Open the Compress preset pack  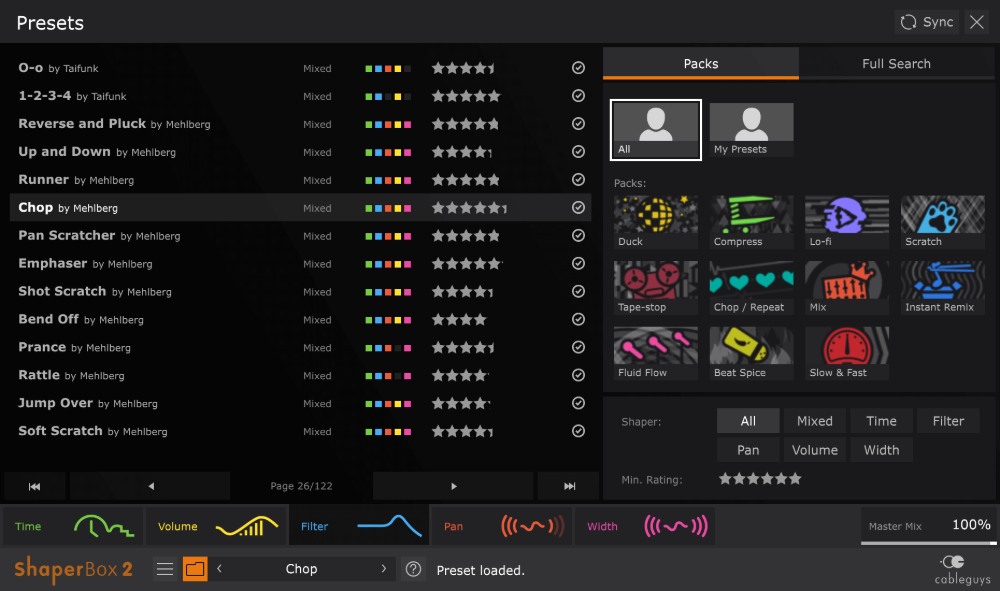pyautogui.click(x=751, y=222)
